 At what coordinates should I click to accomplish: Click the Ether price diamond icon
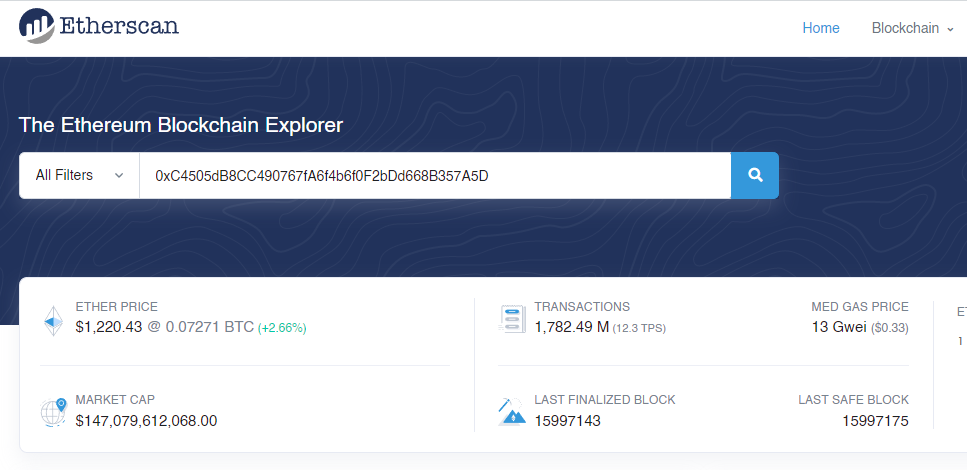click(54, 321)
